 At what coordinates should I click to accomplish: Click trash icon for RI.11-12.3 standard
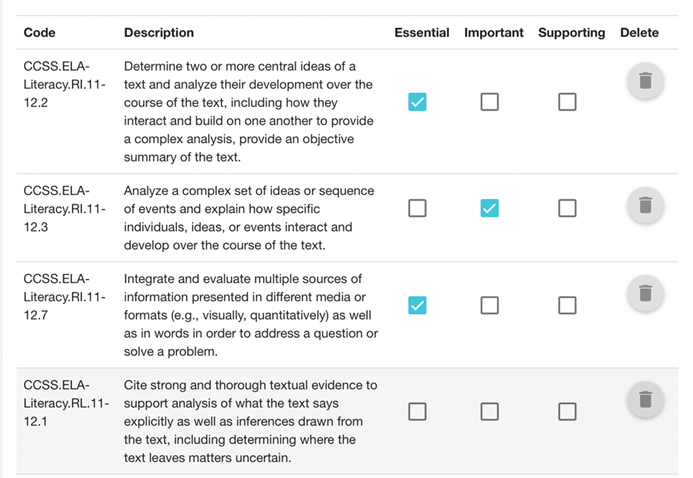pos(645,205)
